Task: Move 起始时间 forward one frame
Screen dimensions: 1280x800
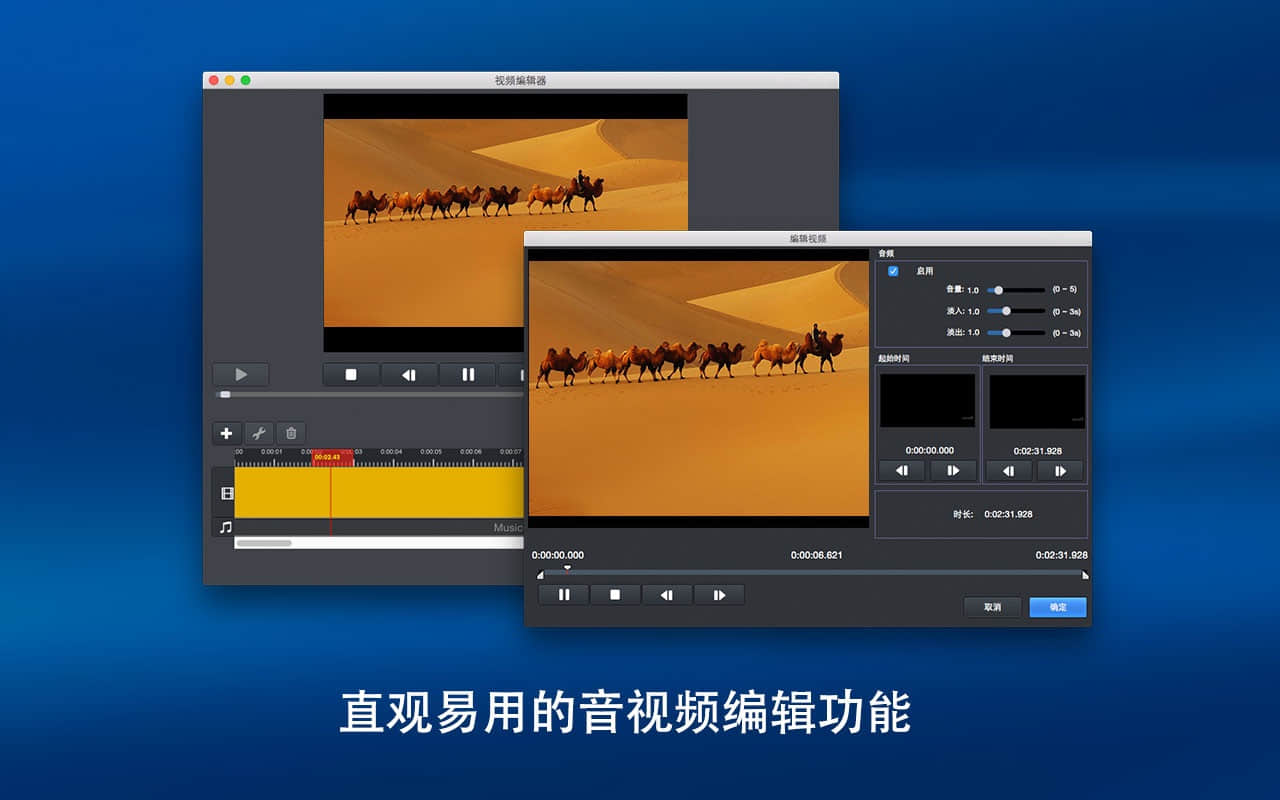Action: pyautogui.click(x=953, y=471)
